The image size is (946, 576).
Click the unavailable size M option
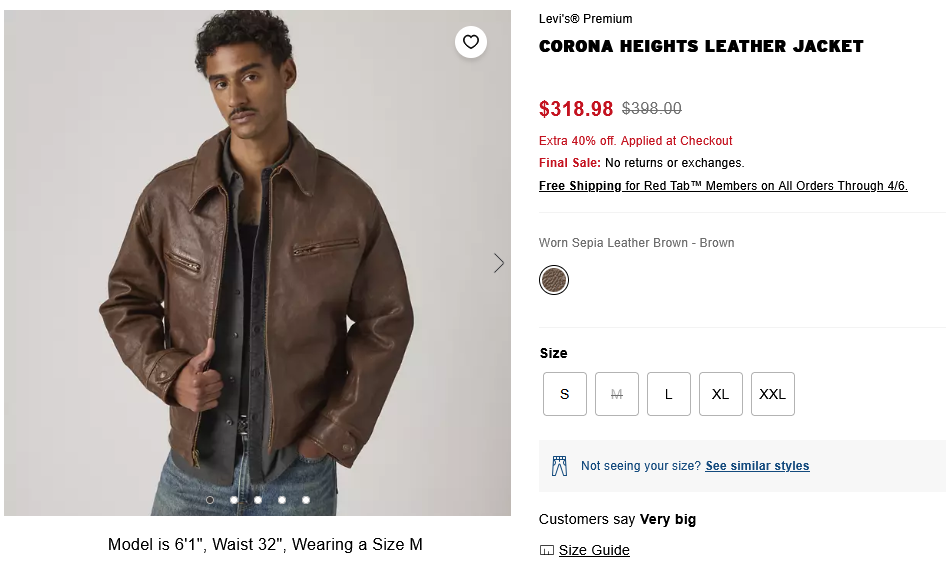coord(617,394)
